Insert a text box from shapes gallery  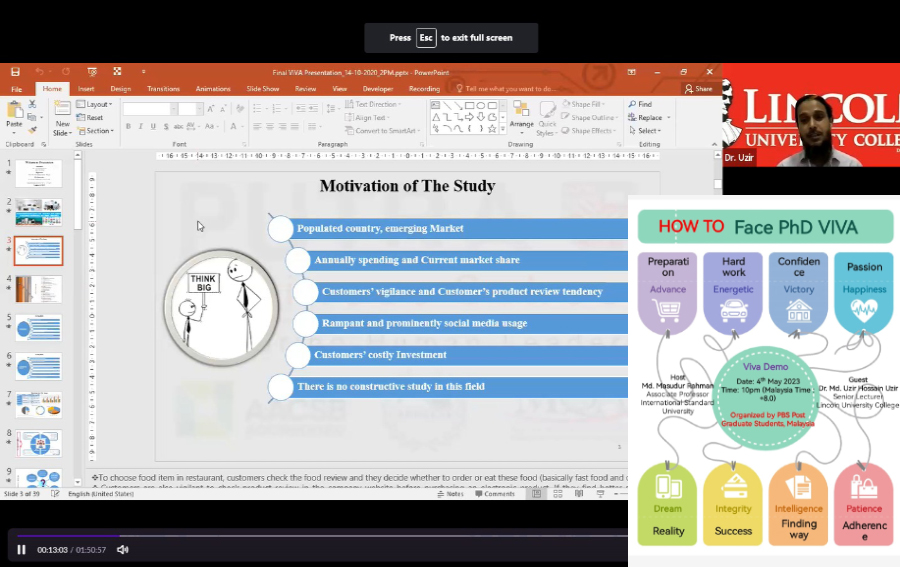point(436,106)
